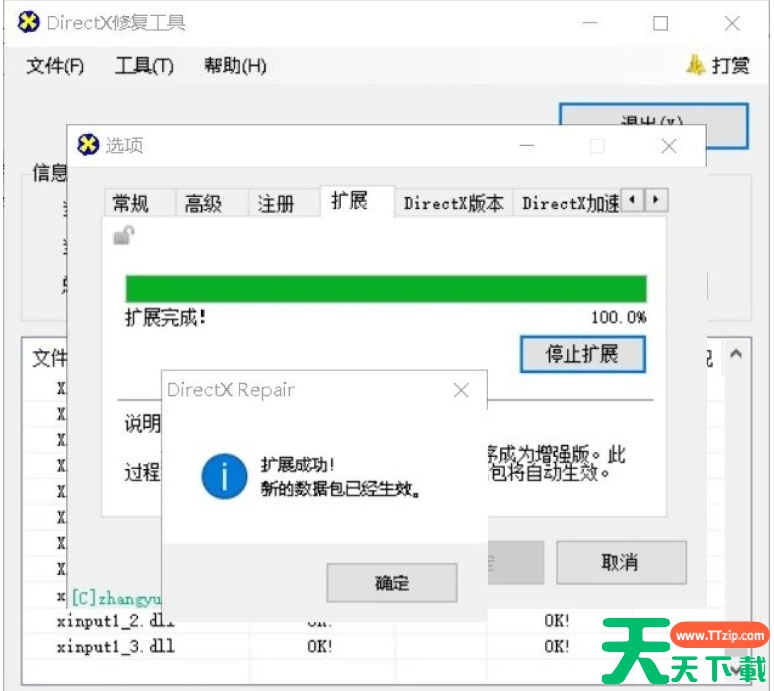Viewport: 774px width, 691px height.
Task: Click the options dialog logo icon
Action: pos(89,145)
